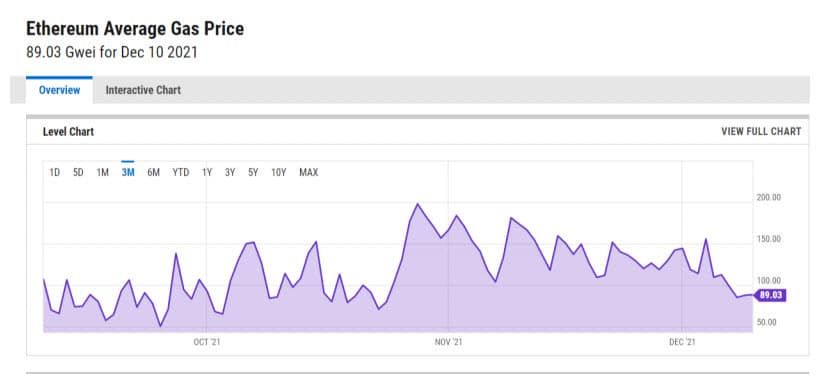Select the 1M time range
This screenshot has width=822, height=380.
tap(103, 172)
